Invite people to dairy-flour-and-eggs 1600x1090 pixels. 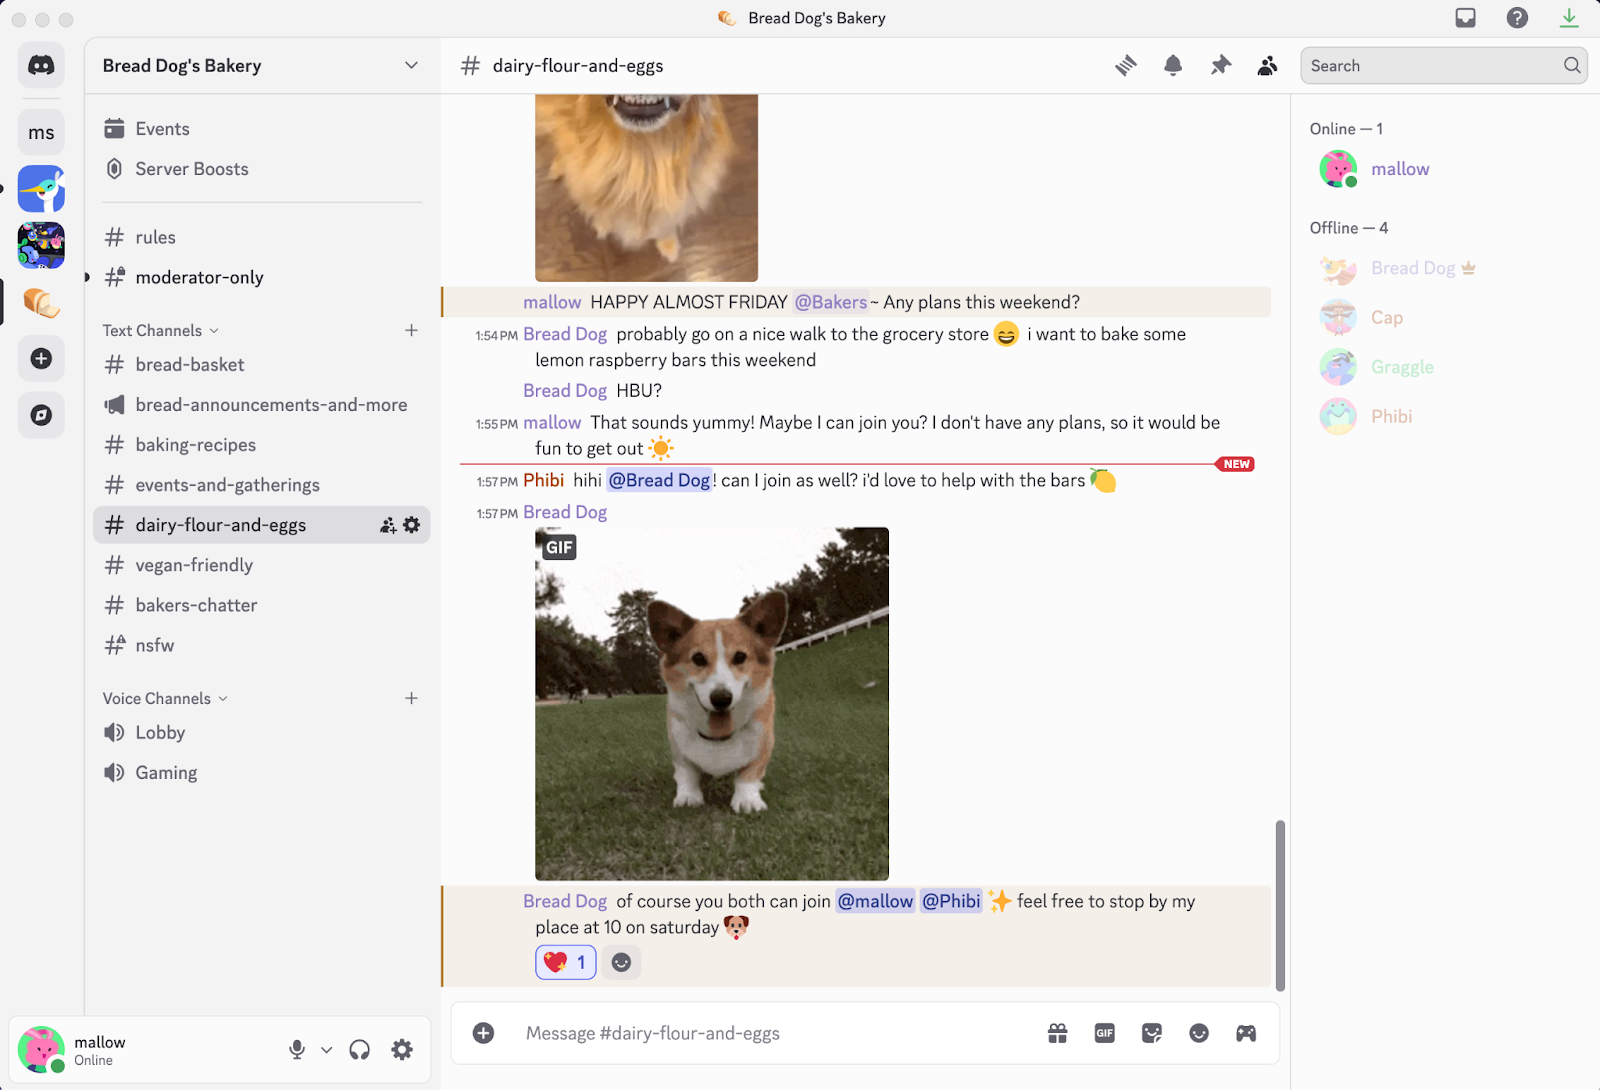coord(386,524)
